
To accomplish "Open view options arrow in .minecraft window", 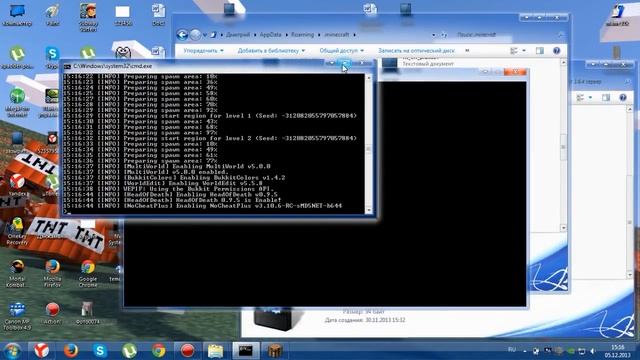I will [x=524, y=51].
